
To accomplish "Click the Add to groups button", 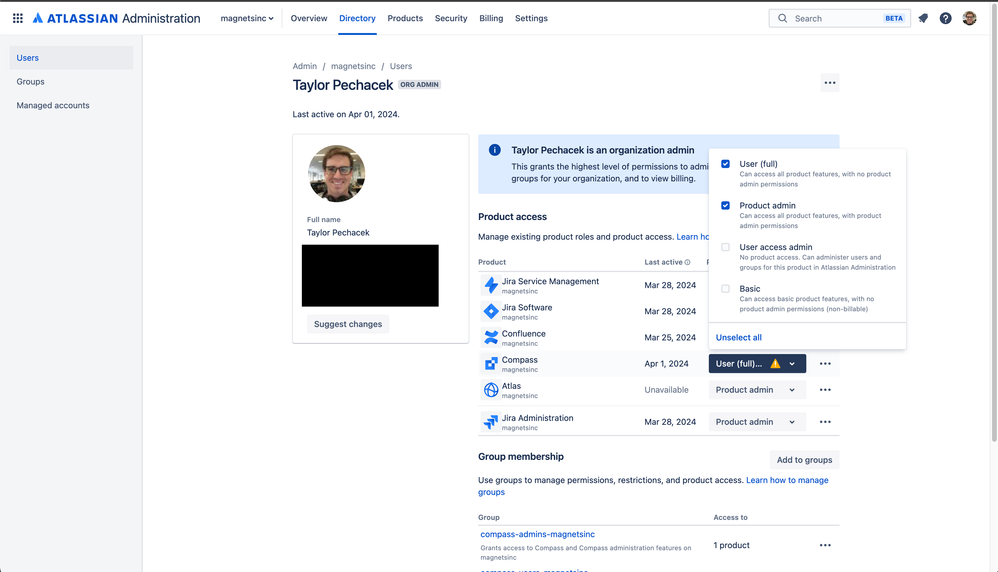I will (804, 460).
